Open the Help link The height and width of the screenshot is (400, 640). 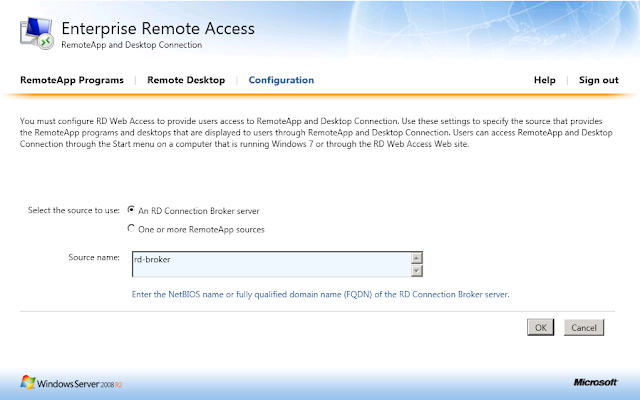tap(544, 80)
